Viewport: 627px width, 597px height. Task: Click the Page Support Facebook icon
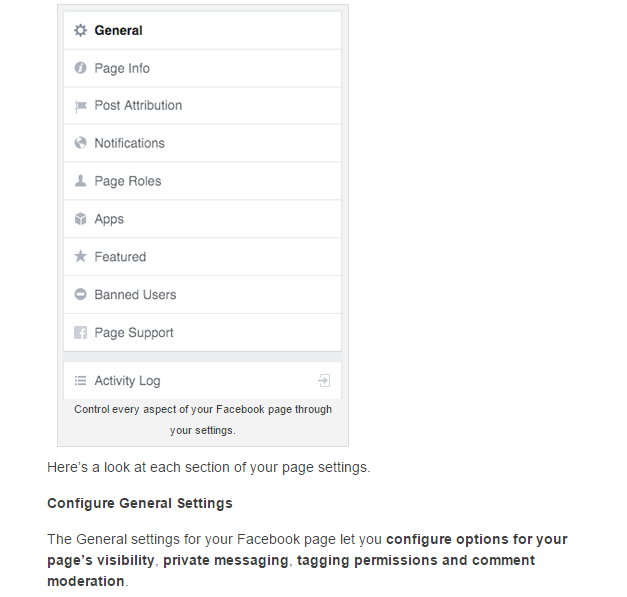pyautogui.click(x=81, y=333)
